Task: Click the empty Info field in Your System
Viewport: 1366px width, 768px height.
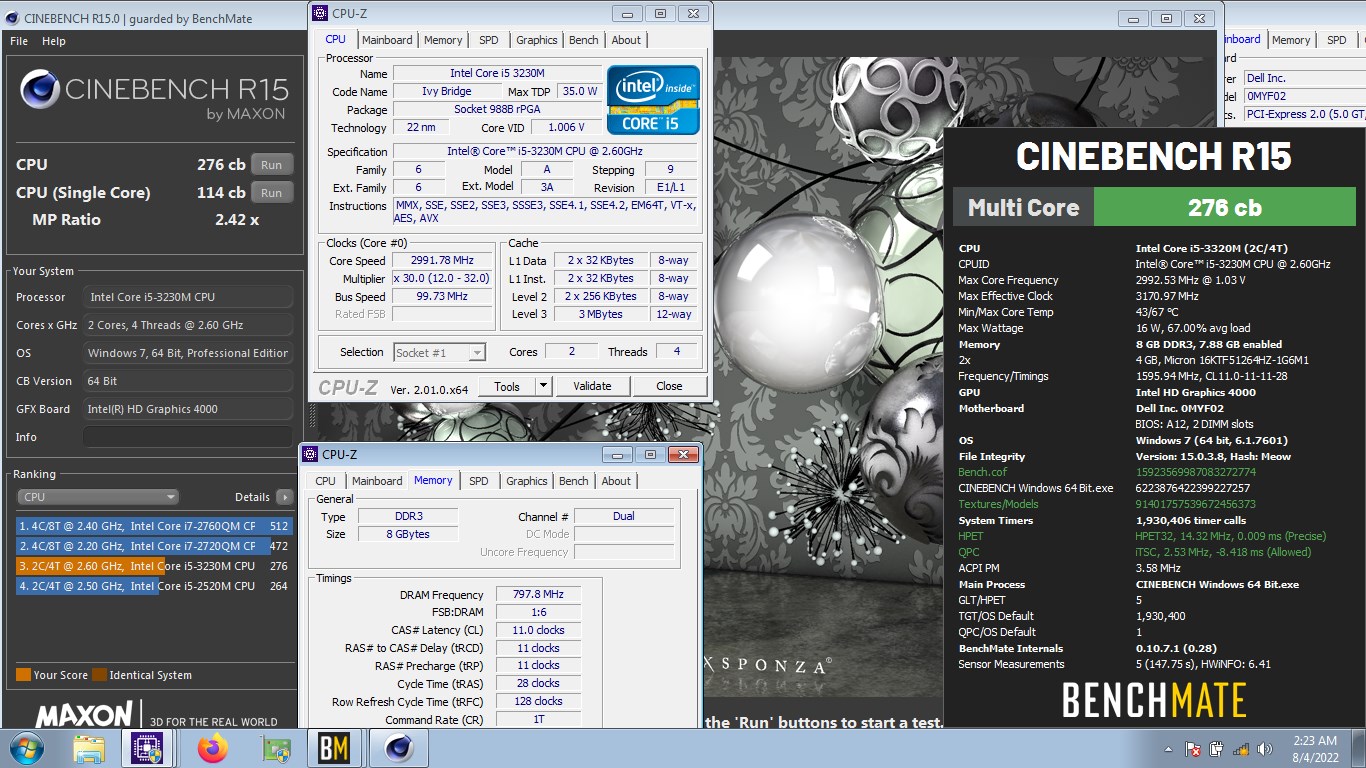Action: (x=188, y=437)
